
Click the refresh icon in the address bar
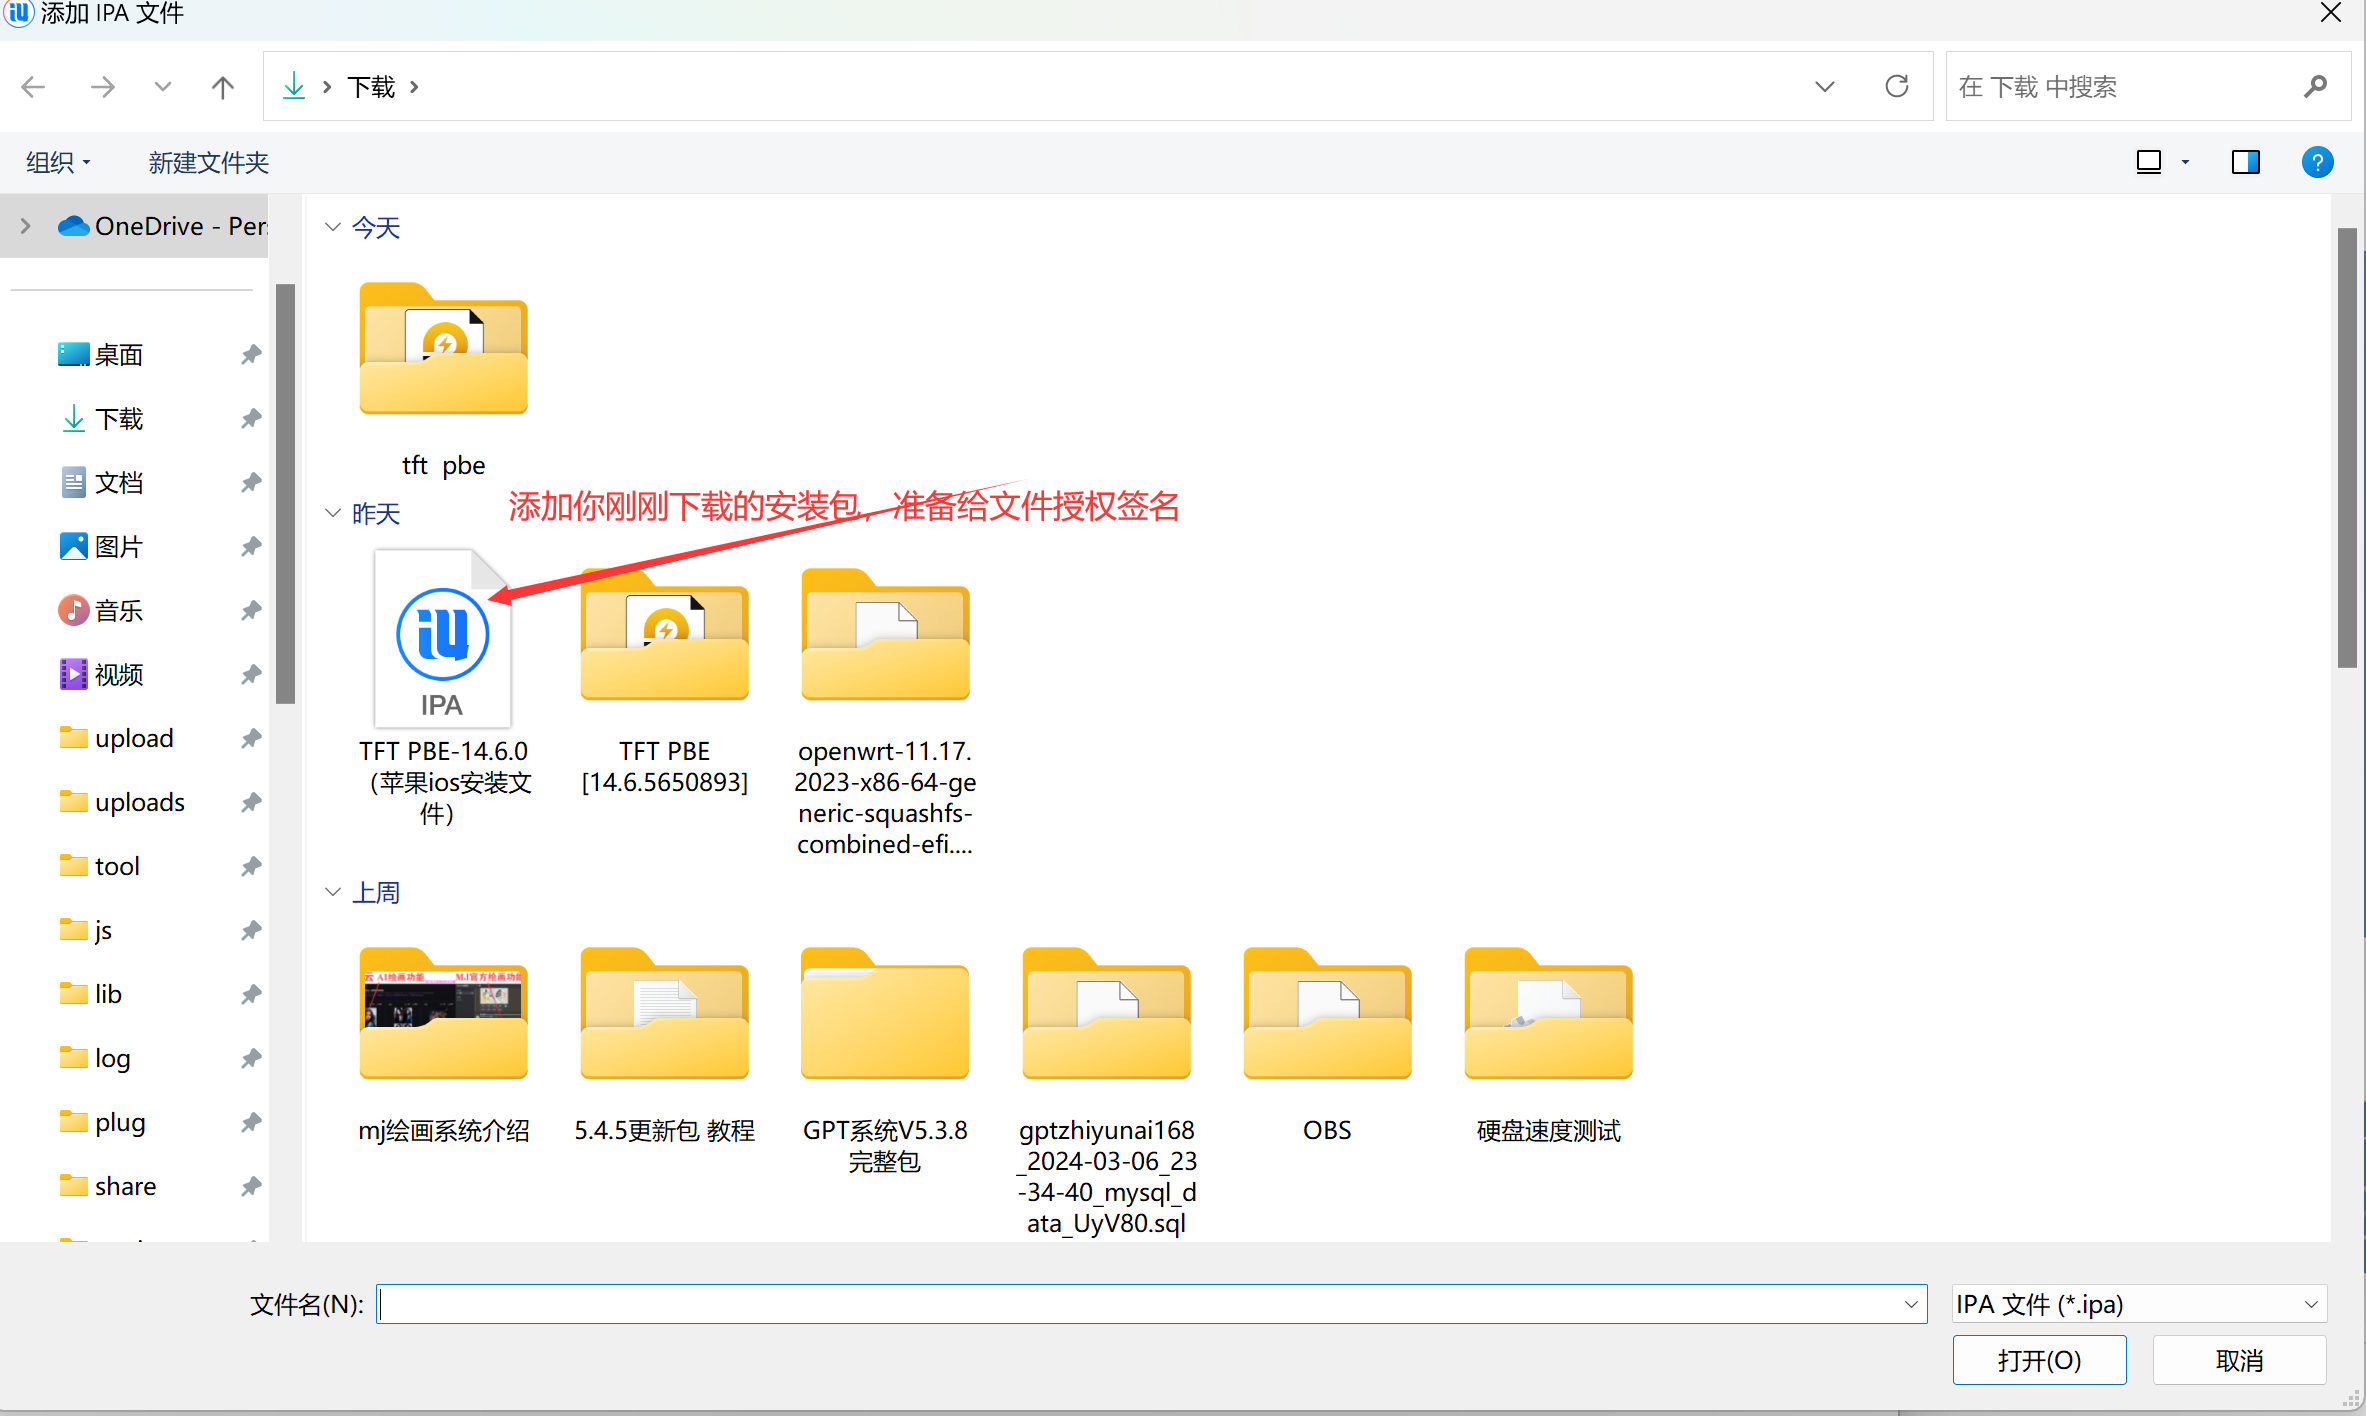(1896, 86)
